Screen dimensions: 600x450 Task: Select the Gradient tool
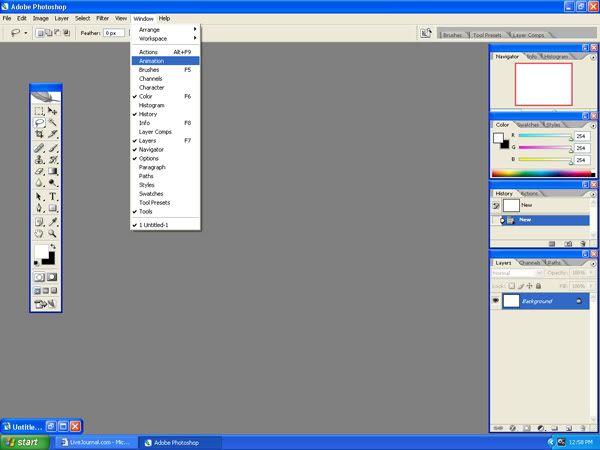click(52, 171)
